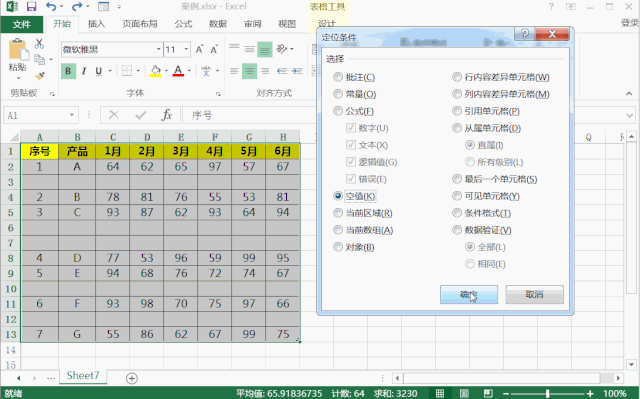Click the Insert Function fx icon

tap(167, 115)
